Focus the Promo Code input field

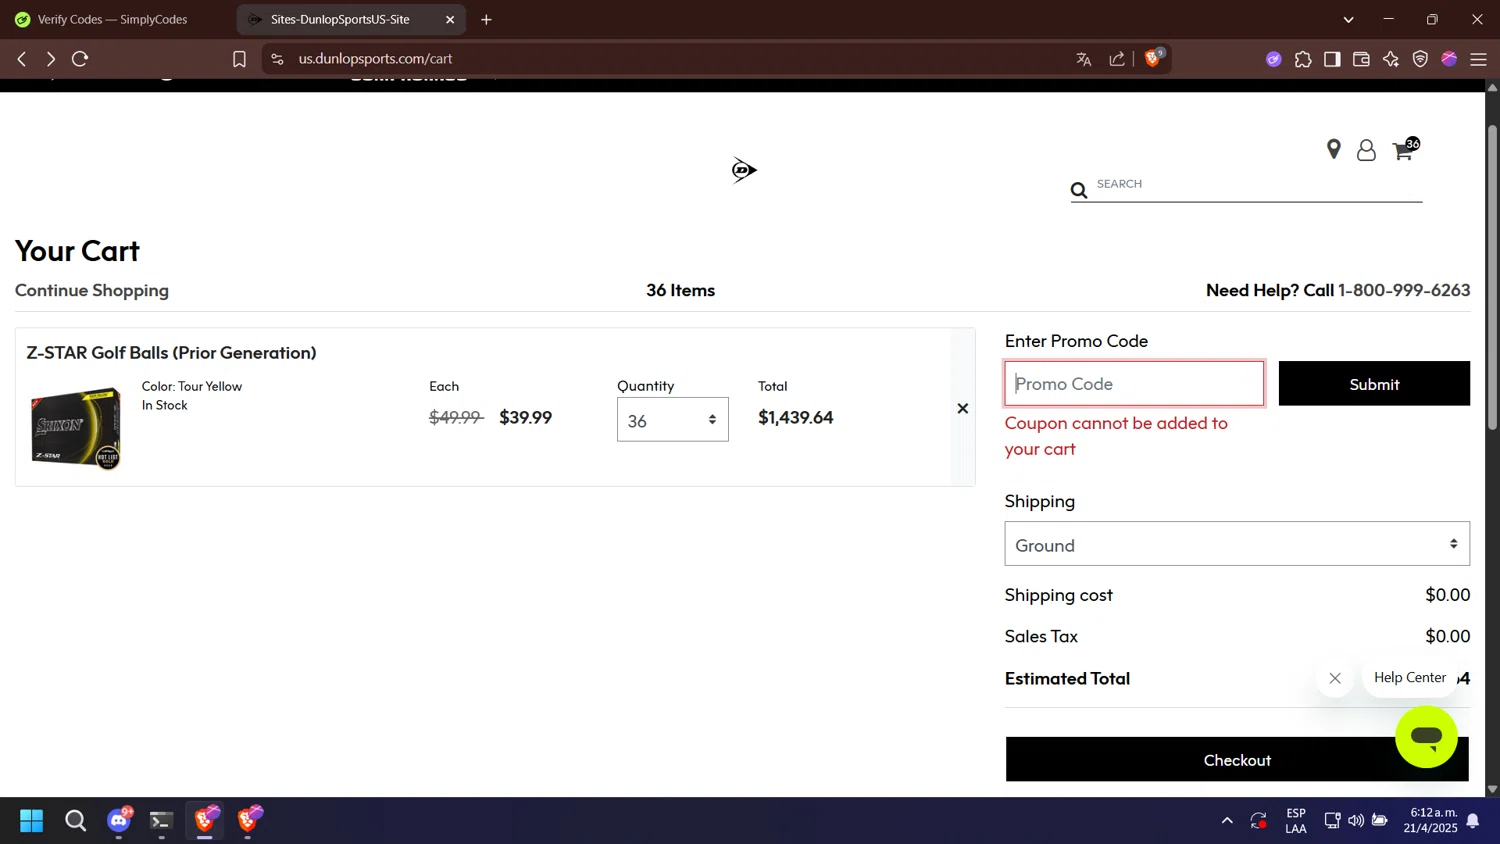1134,384
